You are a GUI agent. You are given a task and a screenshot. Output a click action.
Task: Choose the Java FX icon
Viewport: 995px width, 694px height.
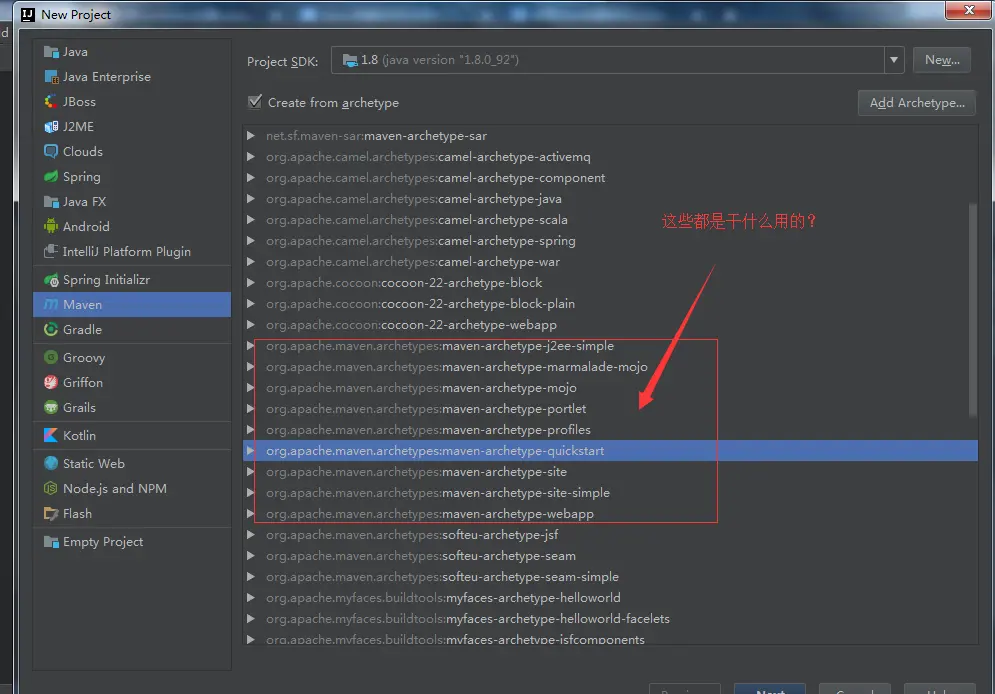tap(51, 202)
